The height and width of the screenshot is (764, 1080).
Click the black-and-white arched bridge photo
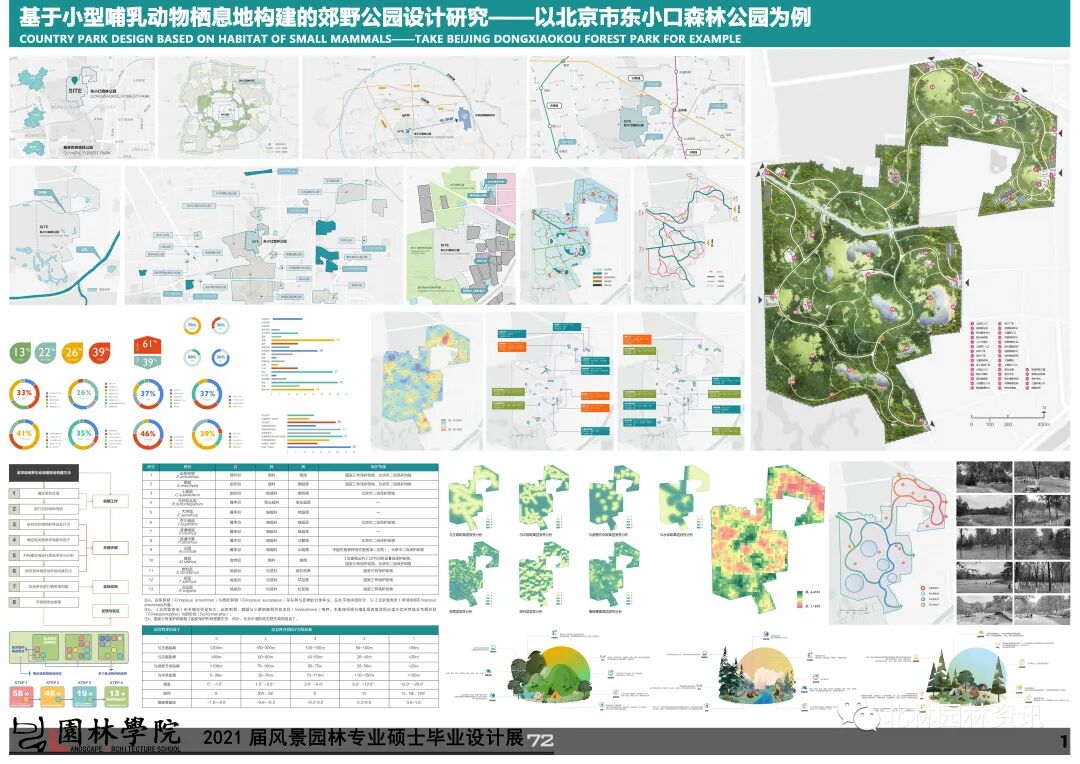click(984, 610)
